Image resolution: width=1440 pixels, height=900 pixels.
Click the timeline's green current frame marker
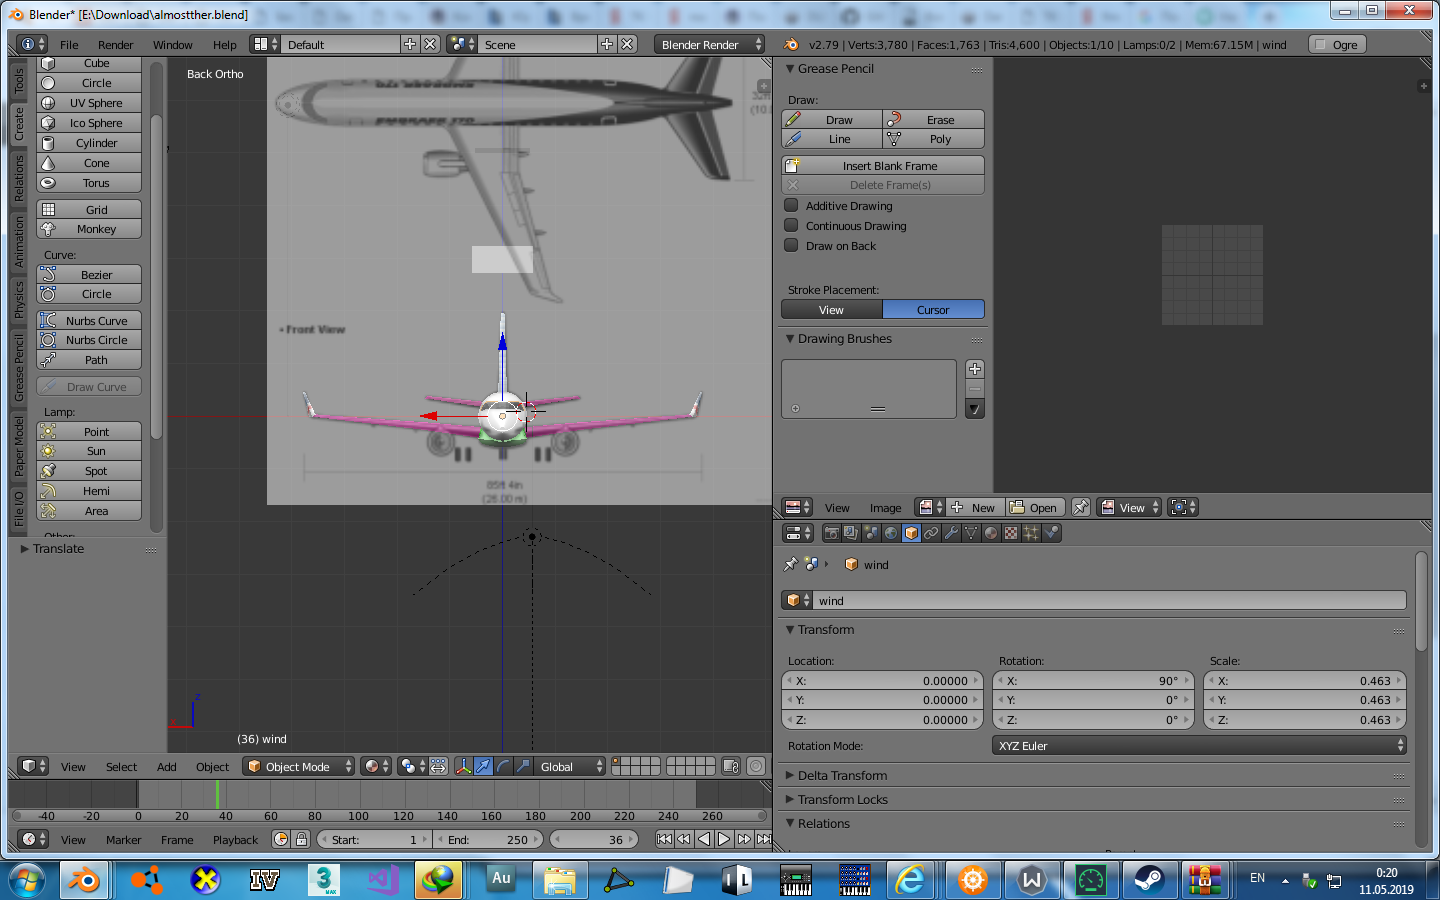click(x=217, y=794)
